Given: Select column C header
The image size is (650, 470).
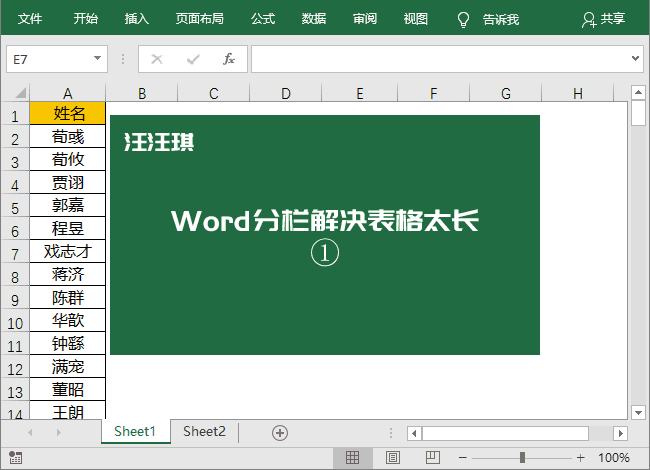Looking at the screenshot, I should point(213,93).
